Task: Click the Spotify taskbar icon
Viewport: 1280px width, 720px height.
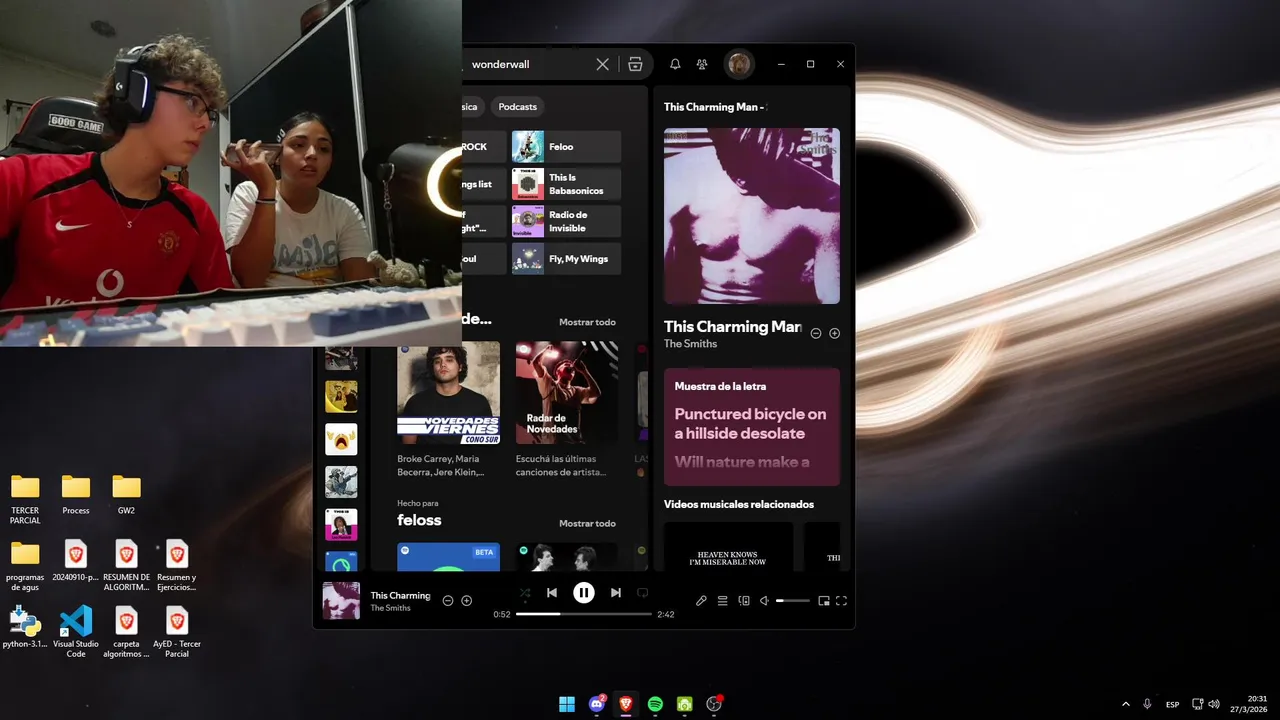Action: (x=655, y=704)
